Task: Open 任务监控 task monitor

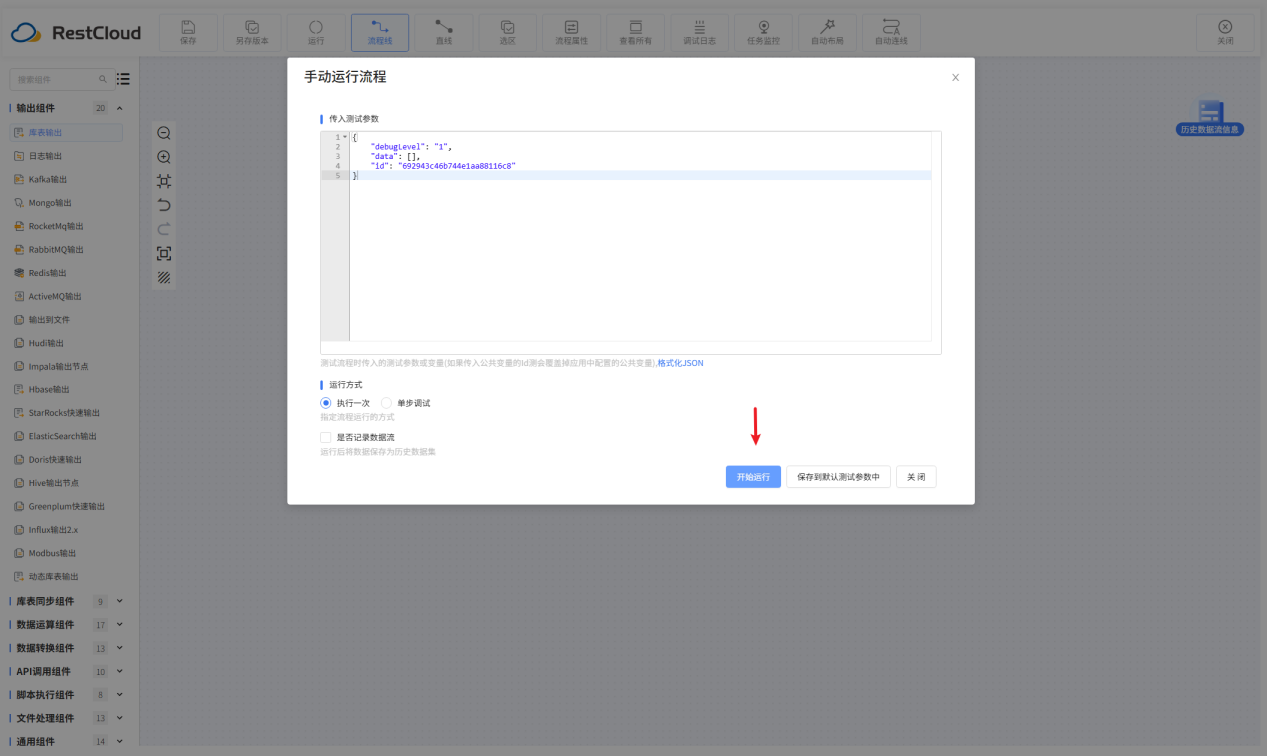Action: [764, 32]
